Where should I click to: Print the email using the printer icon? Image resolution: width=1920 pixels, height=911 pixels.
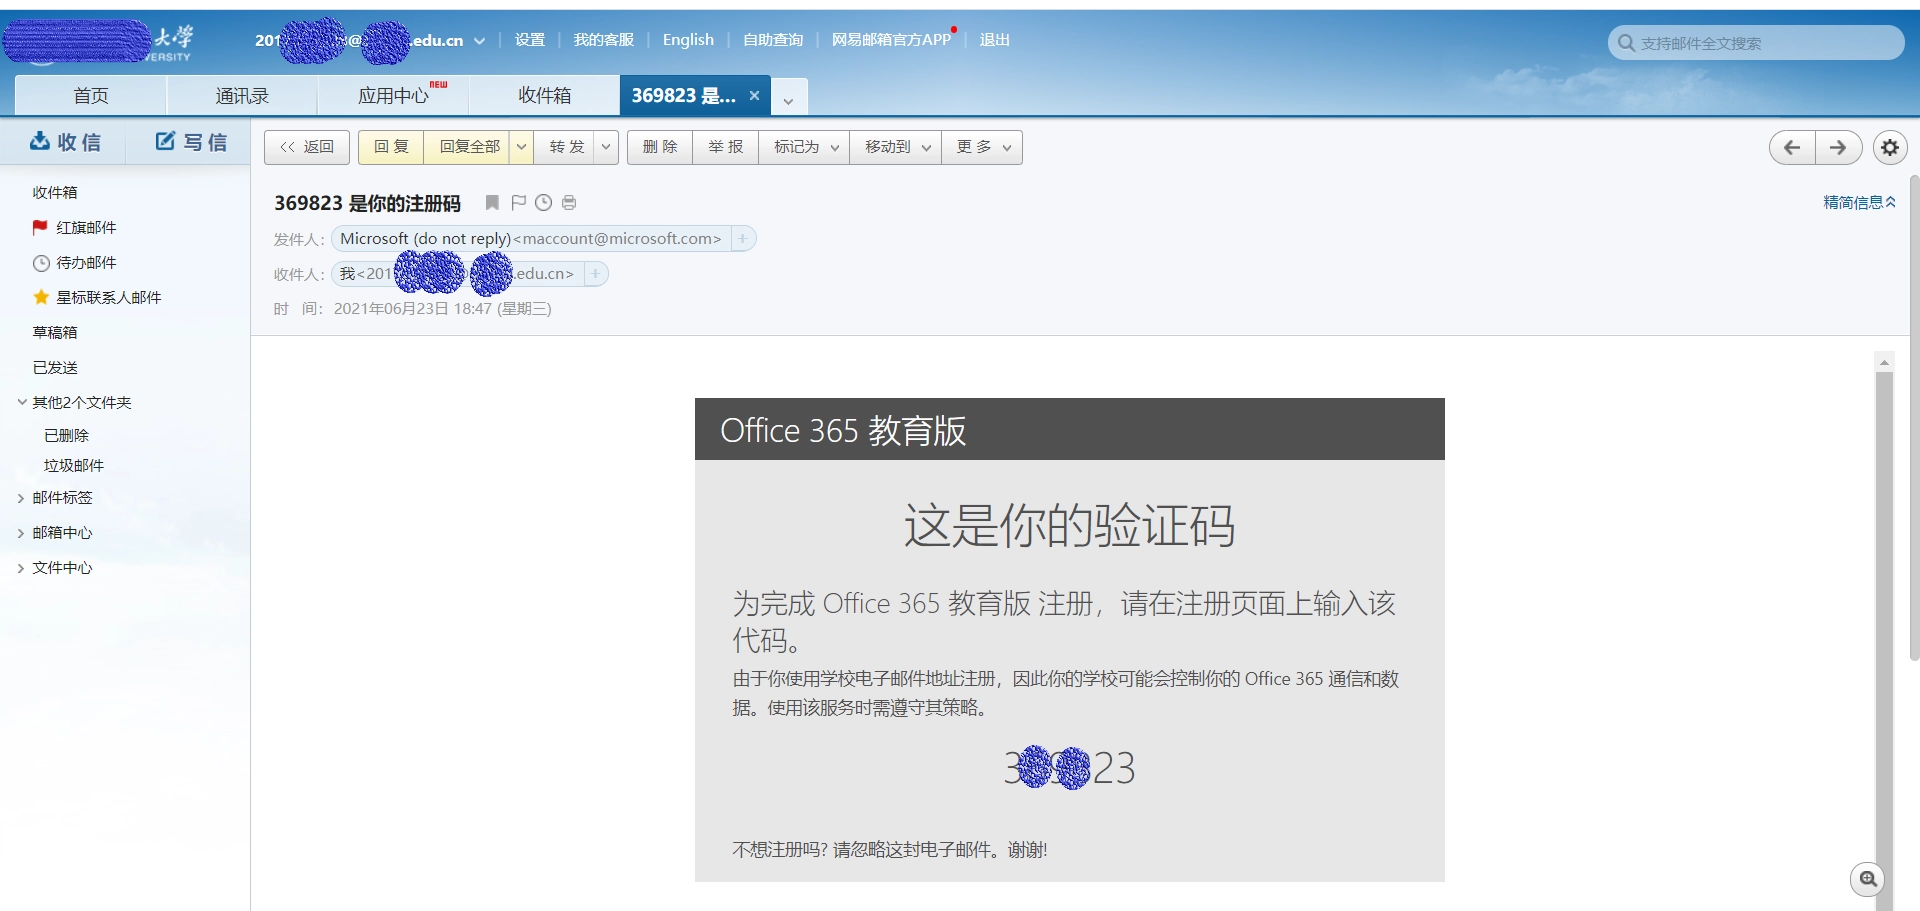(569, 203)
